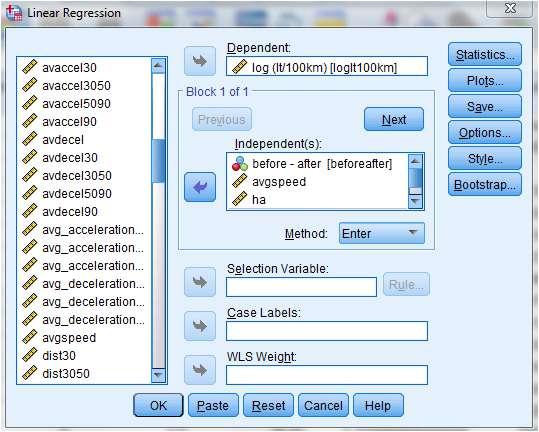Click down arrow of Independents scrollbar
The height and width of the screenshot is (432, 539).
(x=415, y=201)
